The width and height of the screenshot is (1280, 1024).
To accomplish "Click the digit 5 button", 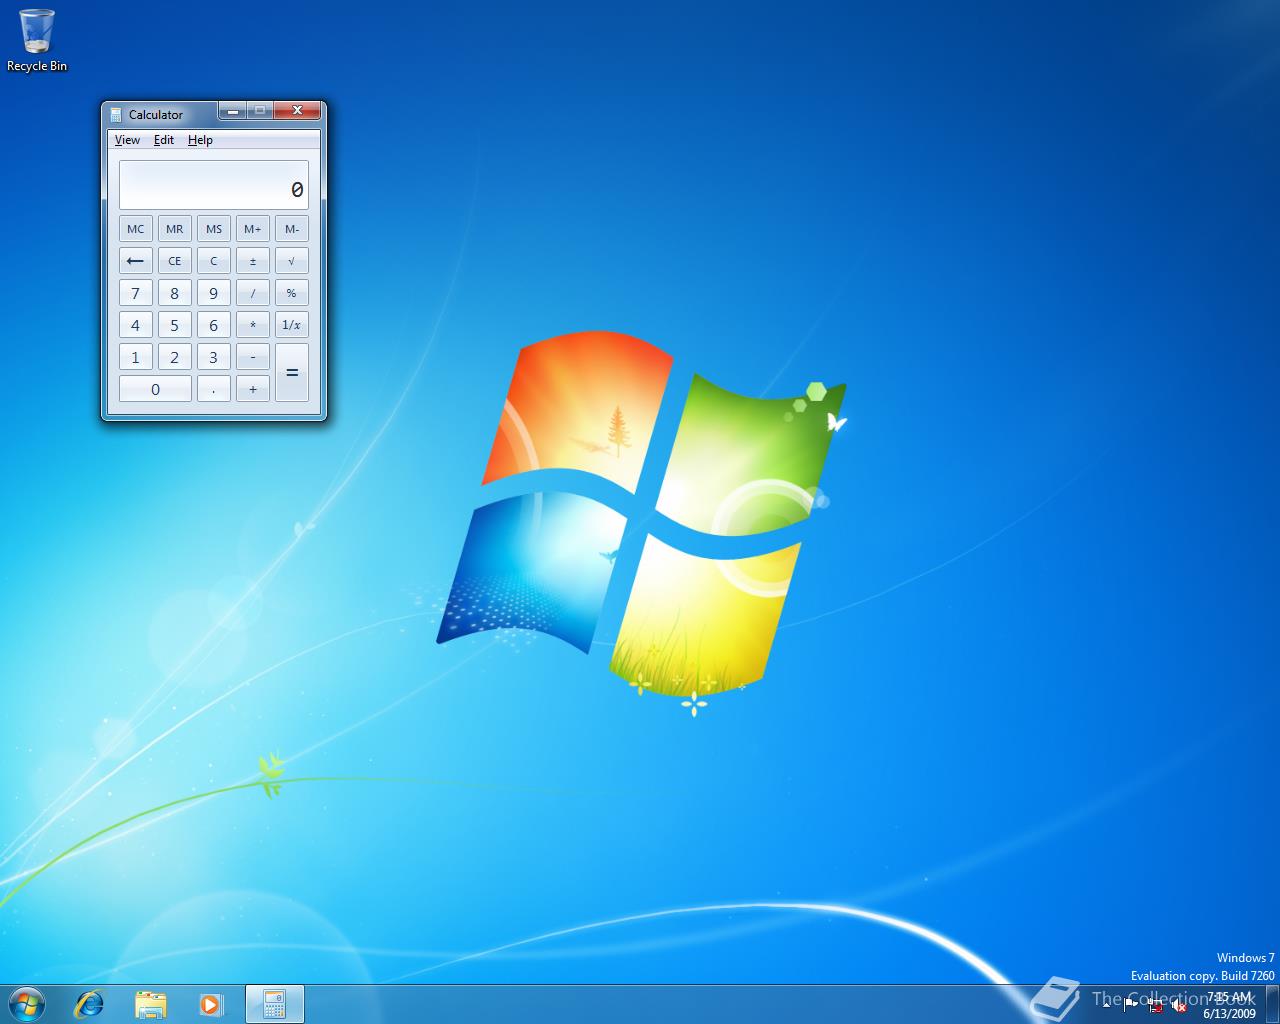I will (174, 325).
